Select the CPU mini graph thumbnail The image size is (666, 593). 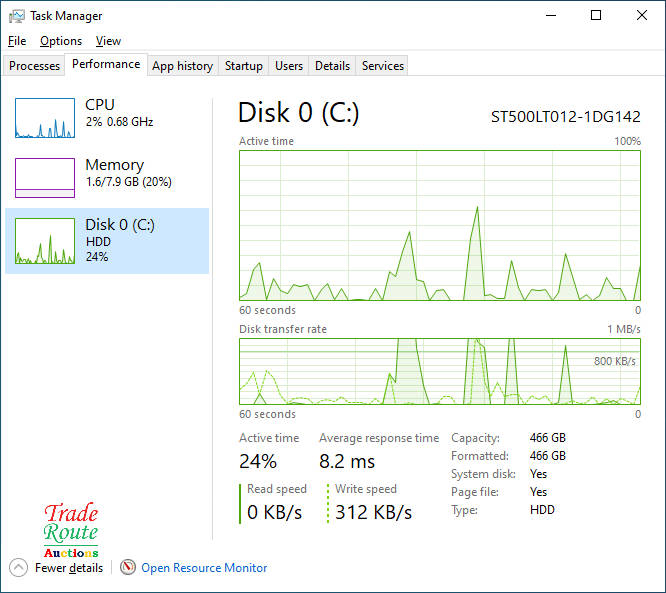(x=45, y=118)
